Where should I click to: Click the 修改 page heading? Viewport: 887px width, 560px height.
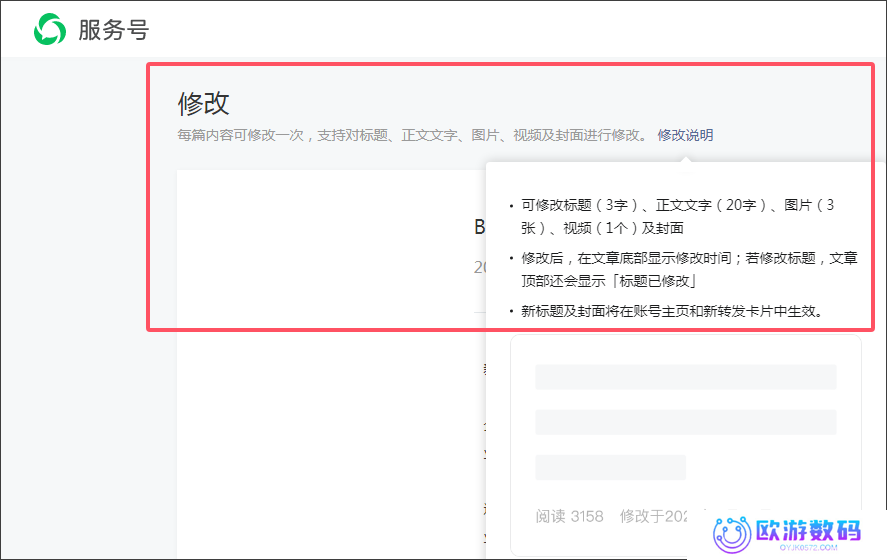[204, 104]
